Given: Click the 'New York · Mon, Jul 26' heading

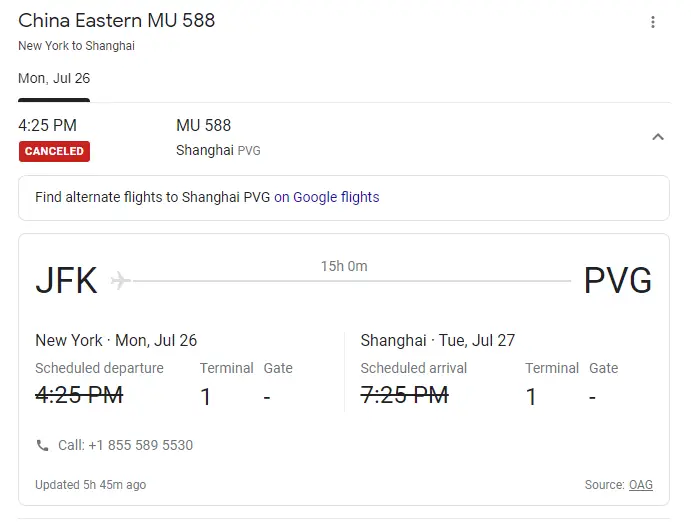Looking at the screenshot, I should coord(116,341).
